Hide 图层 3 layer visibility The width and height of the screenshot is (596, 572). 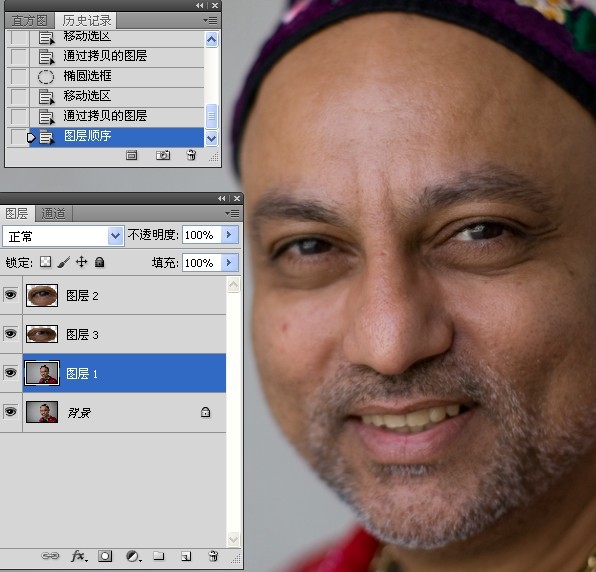point(11,334)
